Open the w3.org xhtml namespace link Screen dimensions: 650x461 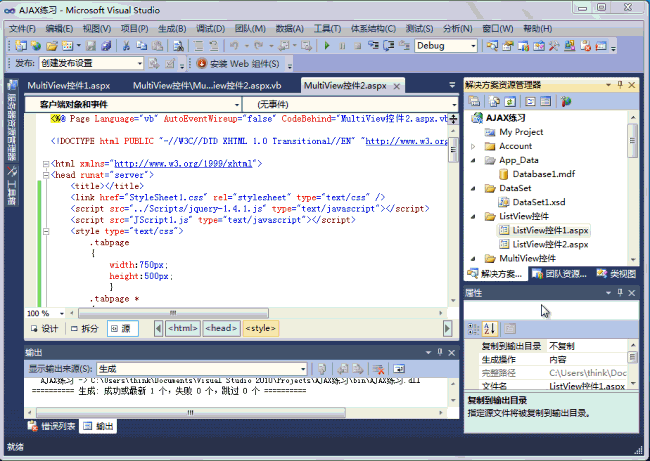coord(183,164)
